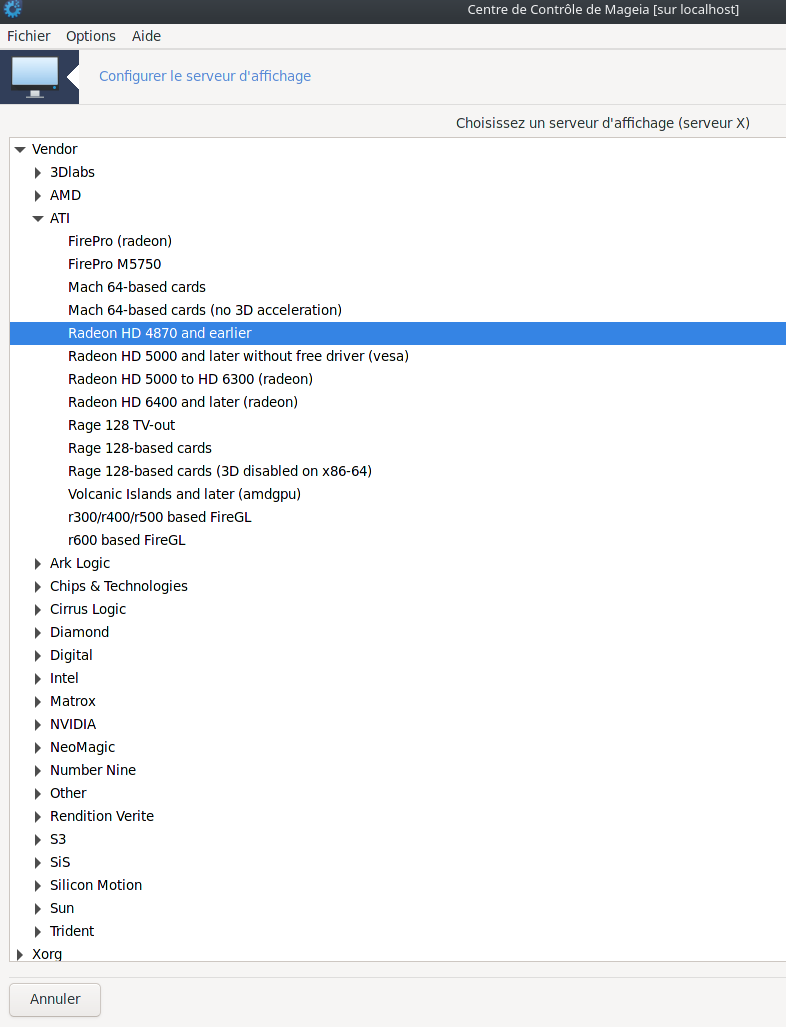Expand the Trident vendor node
The width and height of the screenshot is (786, 1027).
click(37, 931)
